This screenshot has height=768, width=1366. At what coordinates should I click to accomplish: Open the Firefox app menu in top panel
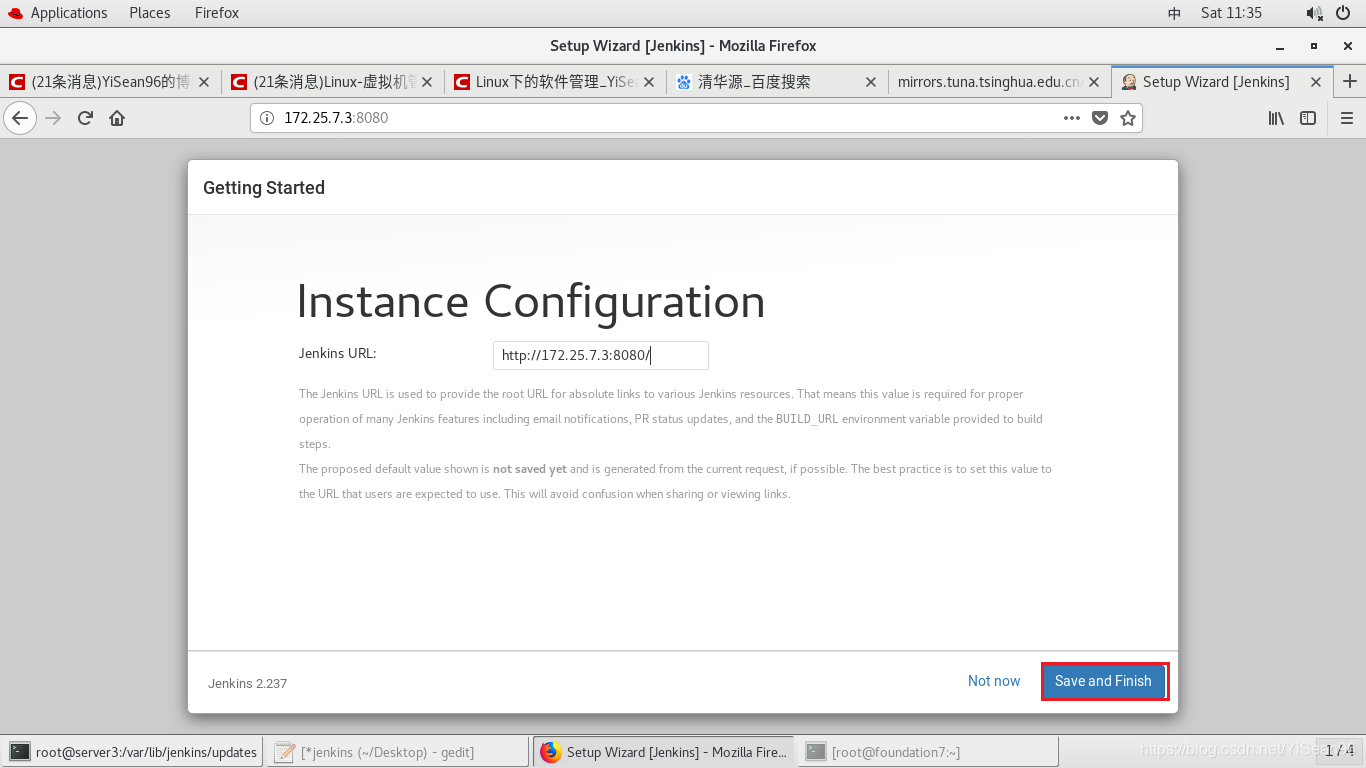click(217, 13)
